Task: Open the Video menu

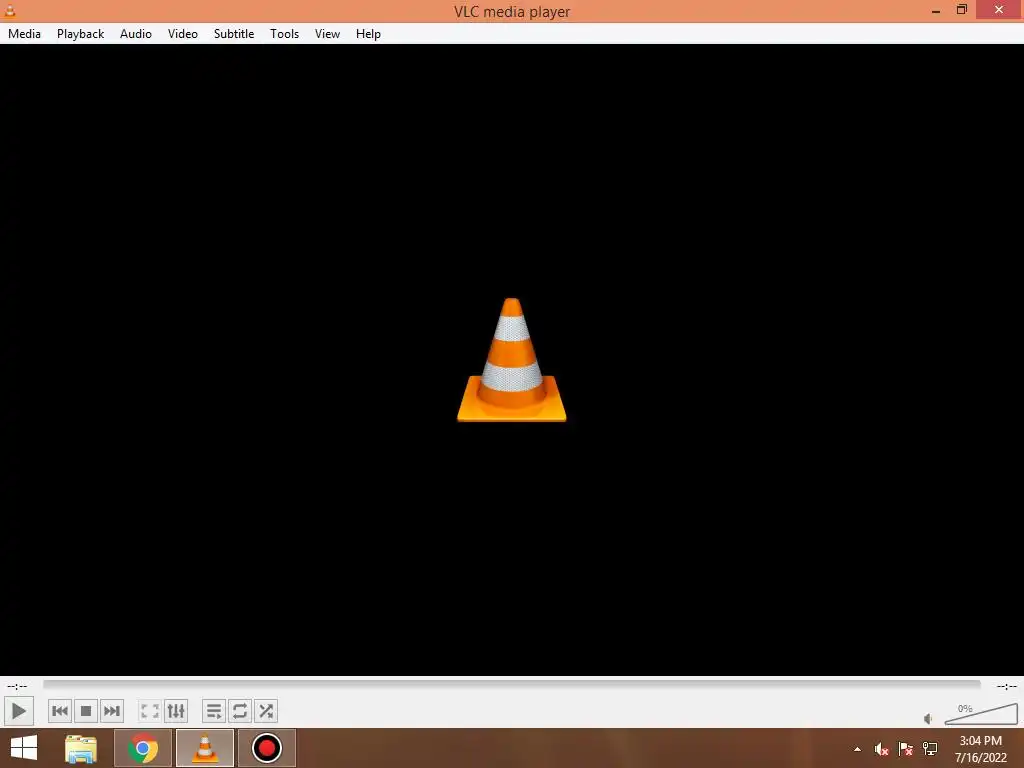Action: point(183,34)
